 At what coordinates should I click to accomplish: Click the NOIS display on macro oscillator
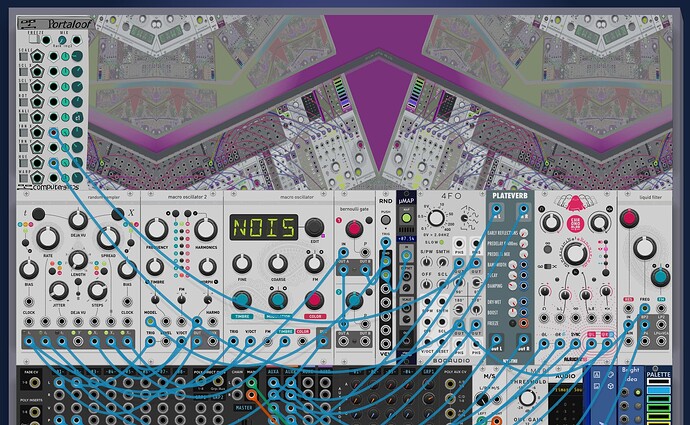click(x=264, y=227)
